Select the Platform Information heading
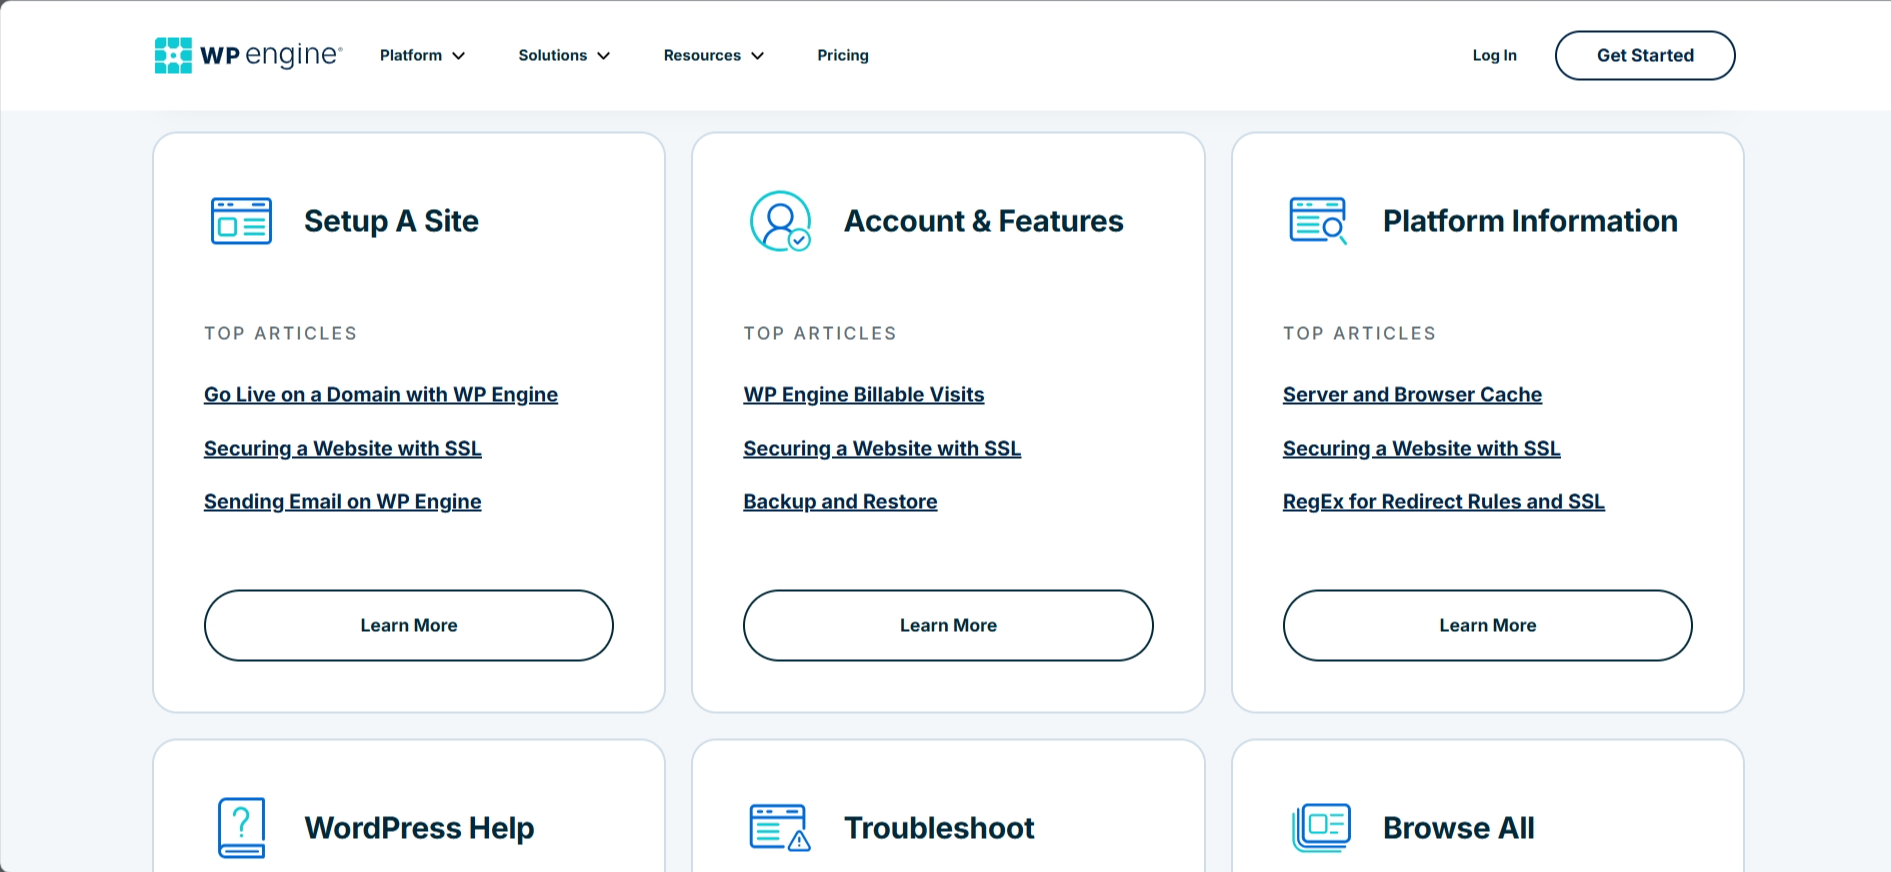 (1530, 221)
